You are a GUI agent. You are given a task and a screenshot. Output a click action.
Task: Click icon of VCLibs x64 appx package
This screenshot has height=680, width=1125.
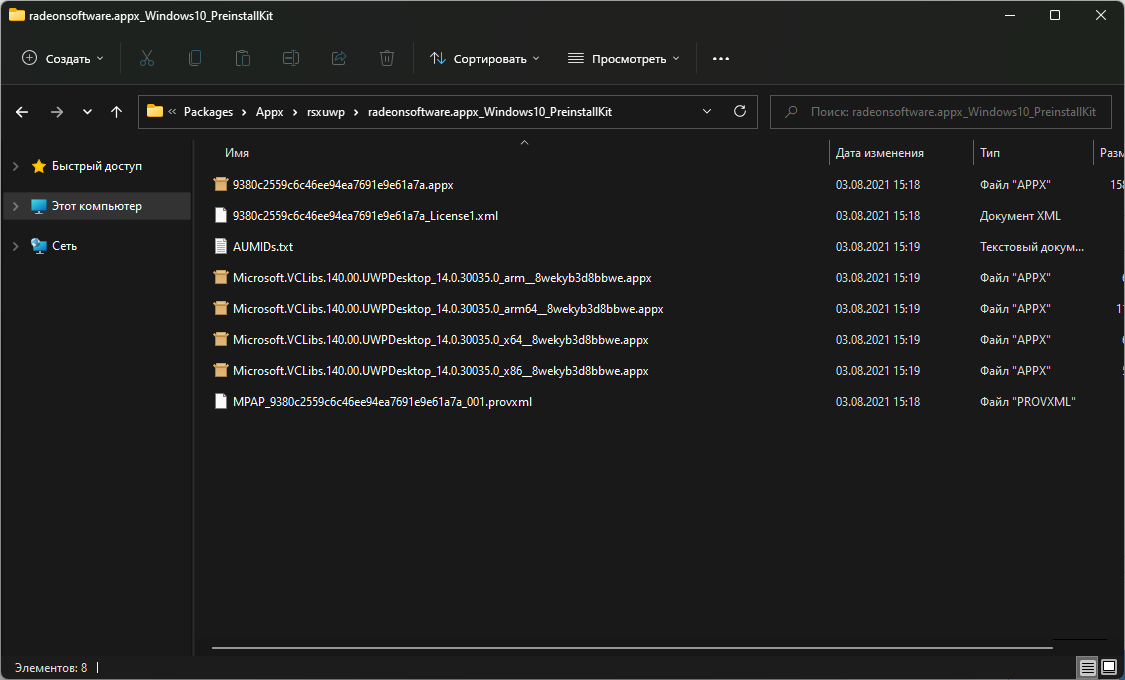click(221, 339)
